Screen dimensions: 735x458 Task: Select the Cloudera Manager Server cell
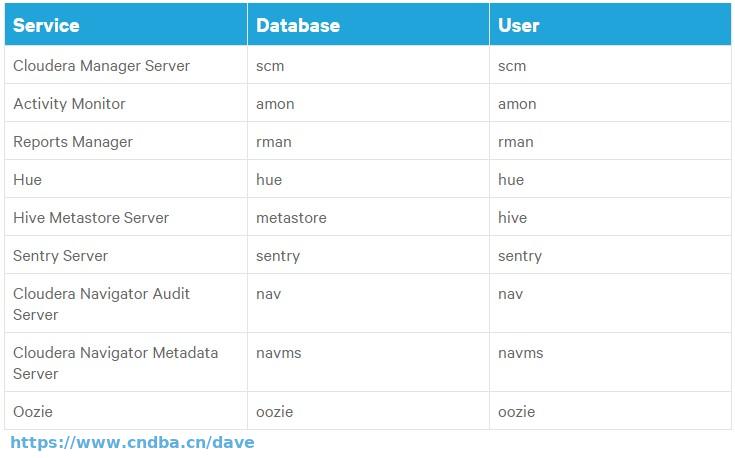point(126,65)
